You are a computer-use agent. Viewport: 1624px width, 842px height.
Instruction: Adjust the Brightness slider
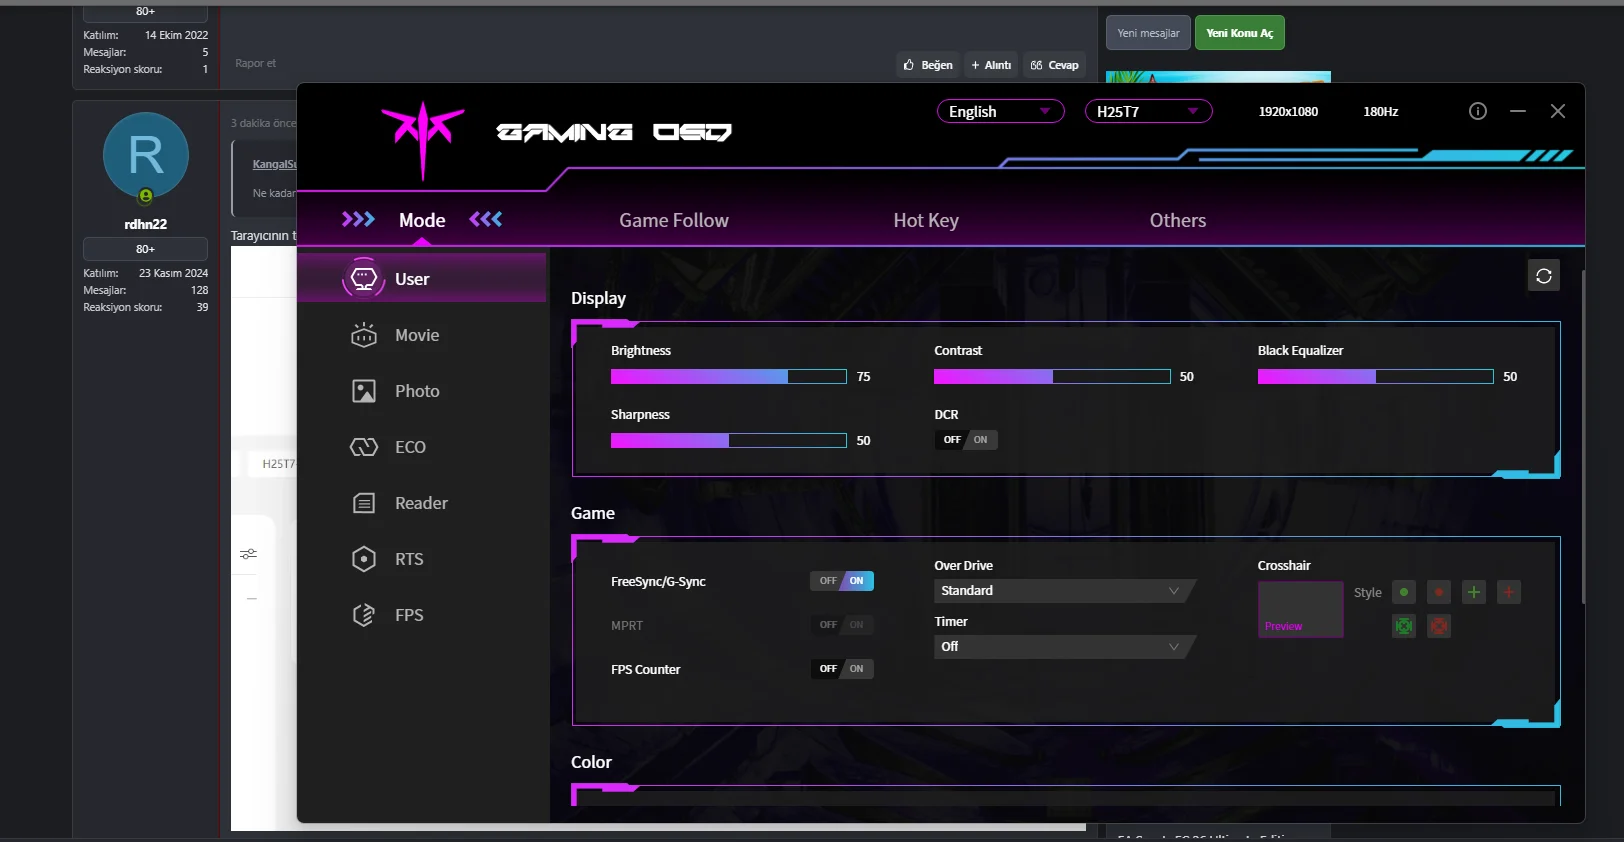[729, 377]
